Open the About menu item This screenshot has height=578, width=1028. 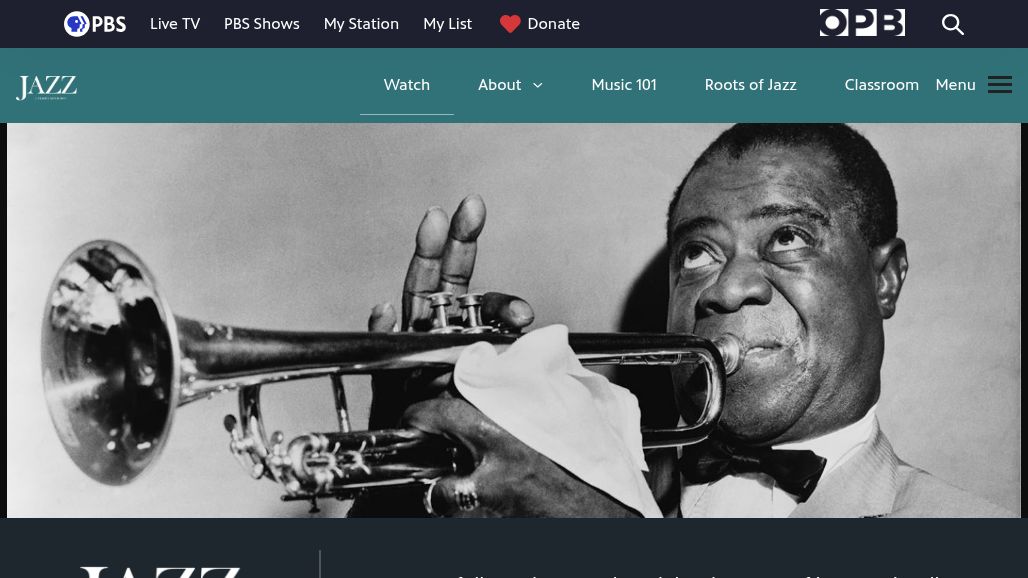500,85
